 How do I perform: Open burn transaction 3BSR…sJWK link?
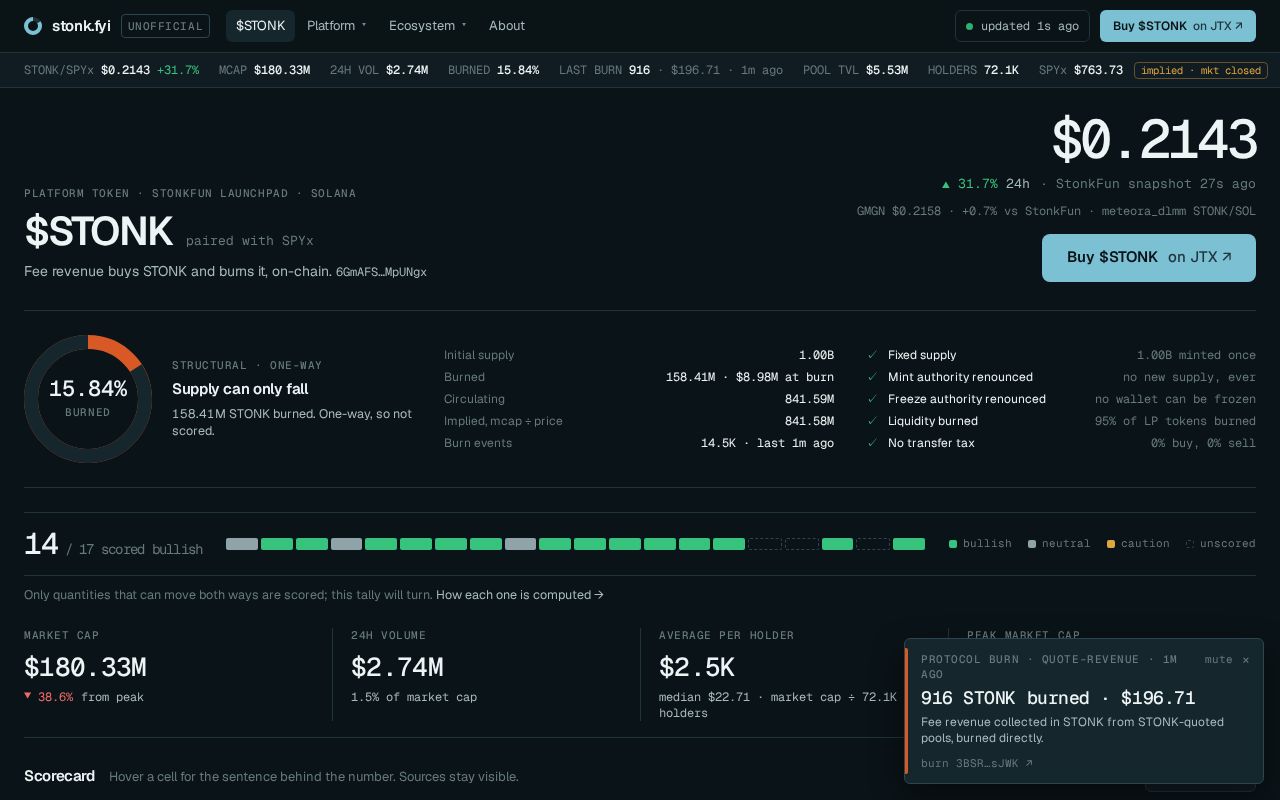[977, 764]
